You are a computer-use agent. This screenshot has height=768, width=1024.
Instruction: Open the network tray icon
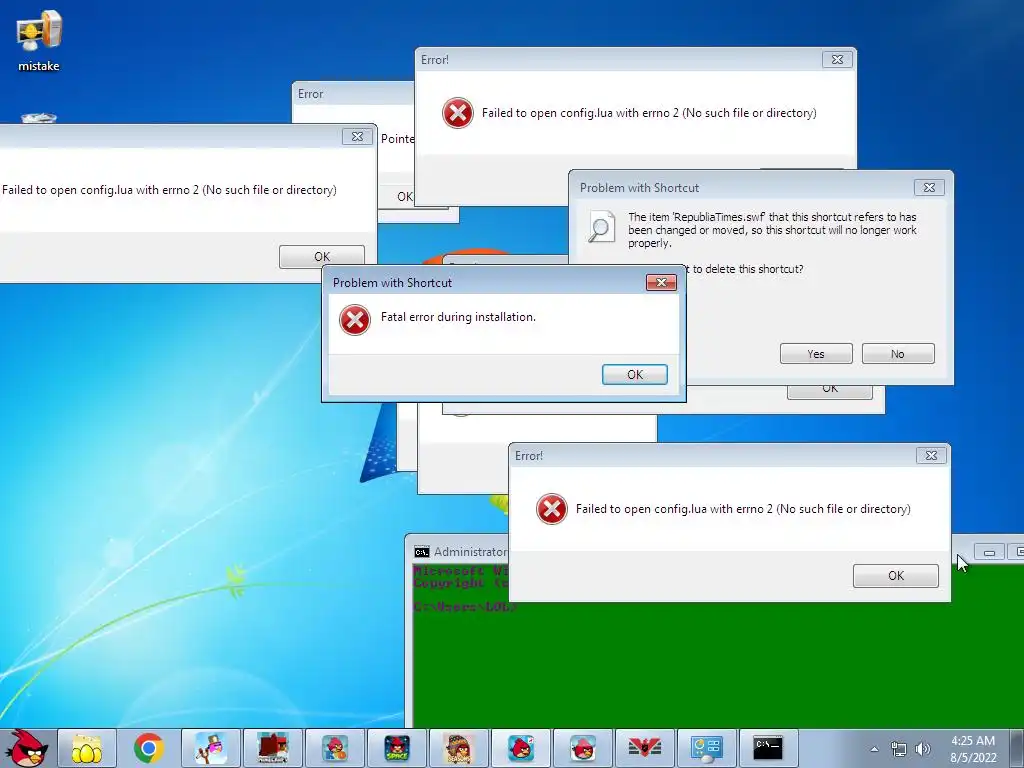899,749
